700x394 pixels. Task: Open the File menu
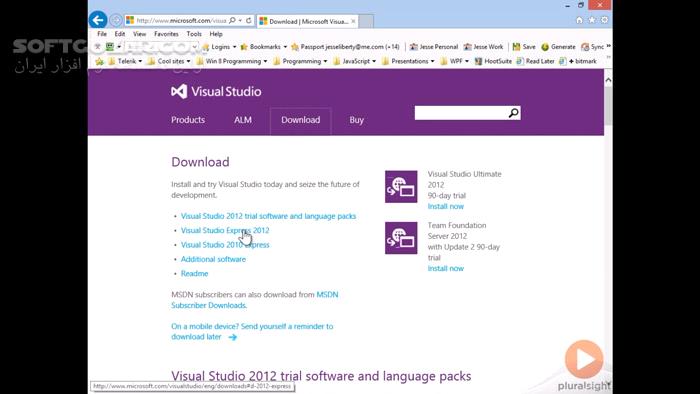(x=102, y=34)
